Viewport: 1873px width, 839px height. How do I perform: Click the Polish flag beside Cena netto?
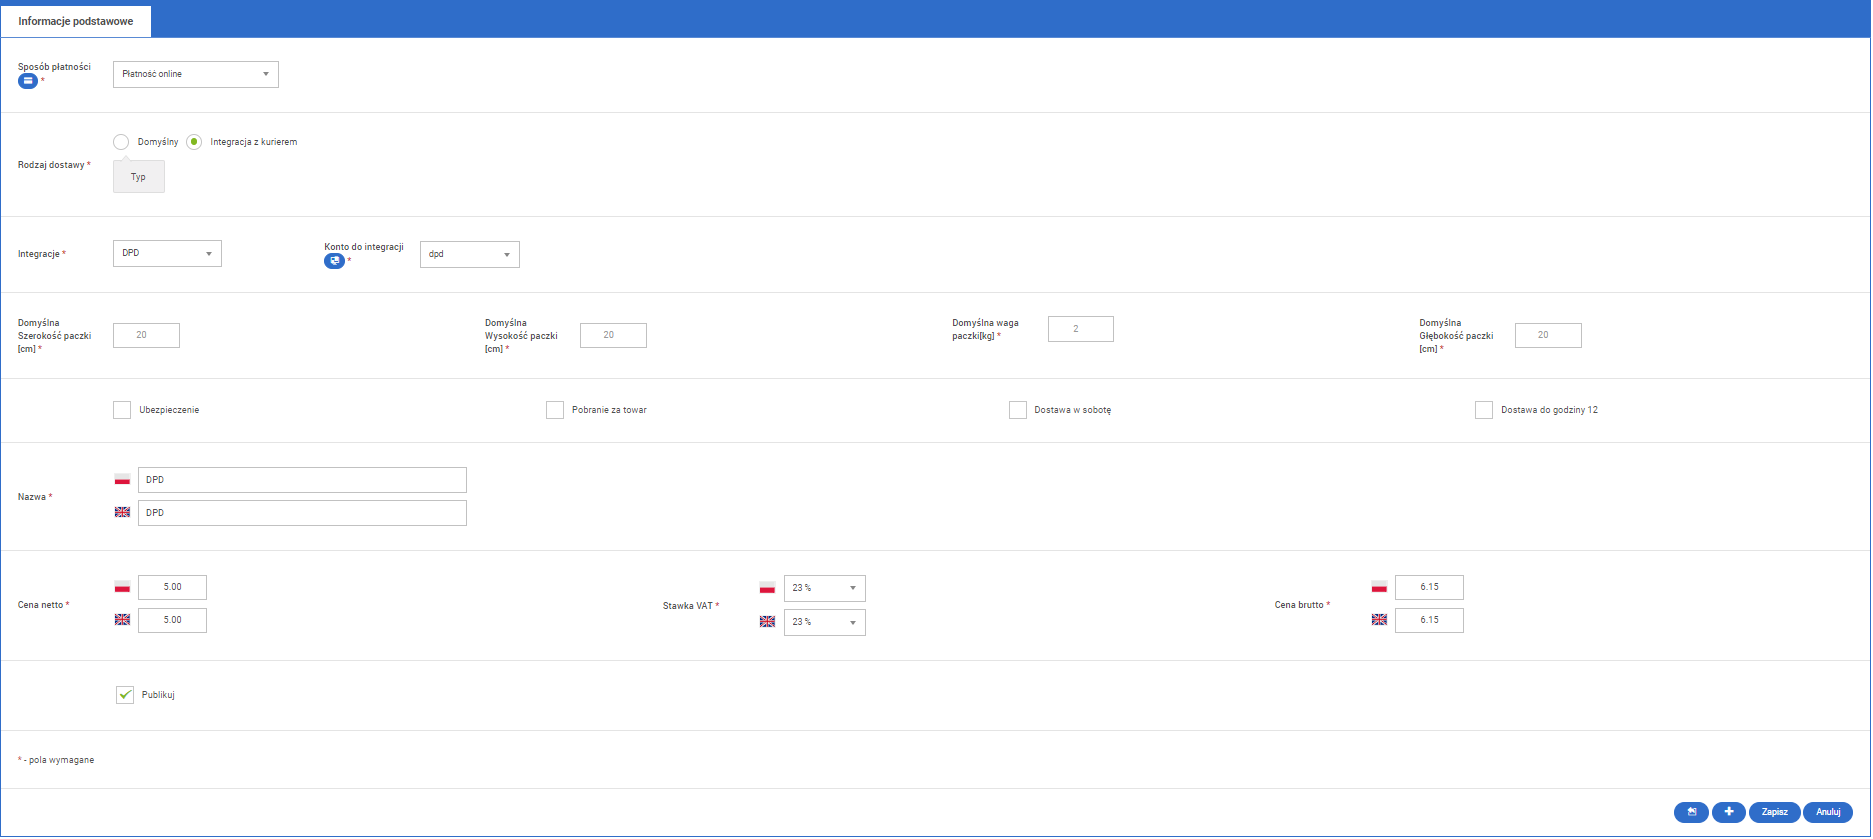pos(122,587)
